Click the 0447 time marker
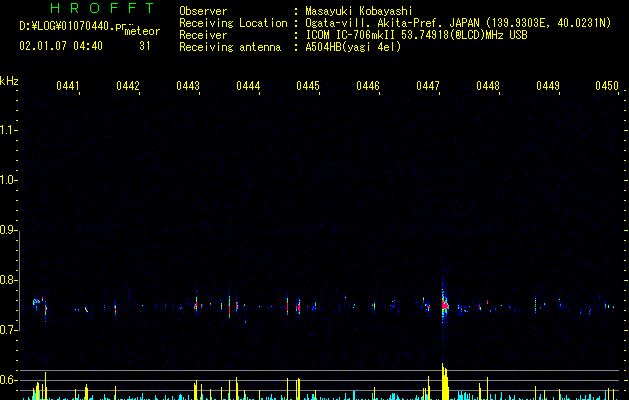 pyautogui.click(x=428, y=86)
